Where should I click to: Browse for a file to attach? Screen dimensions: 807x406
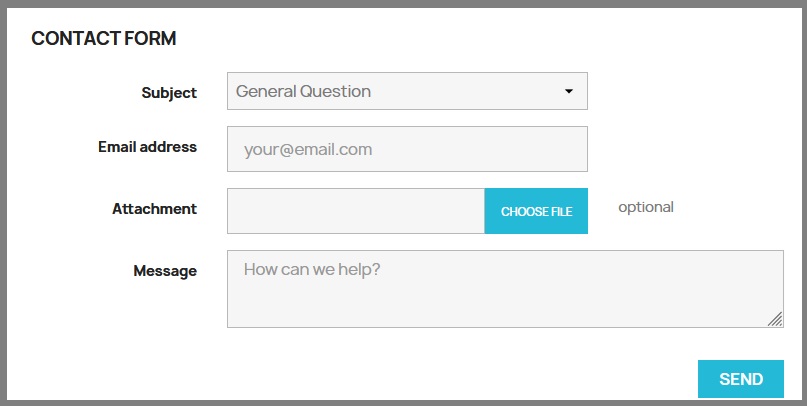(536, 211)
